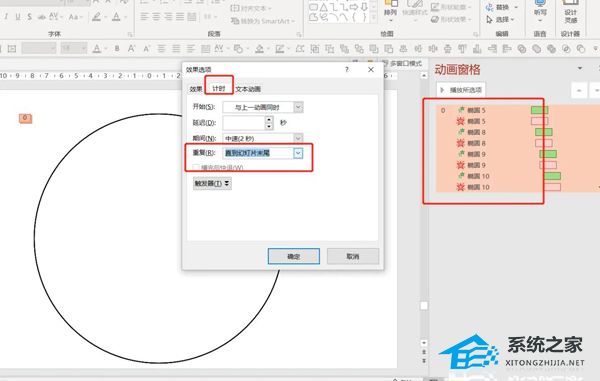
Task: Open the 排列 arrange menu
Action: pos(391,11)
